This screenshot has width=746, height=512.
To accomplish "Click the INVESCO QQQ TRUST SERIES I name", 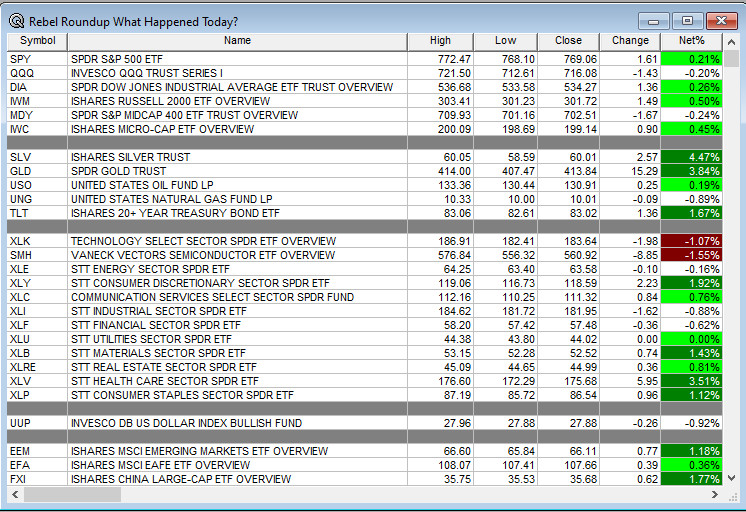I will tap(147, 73).
